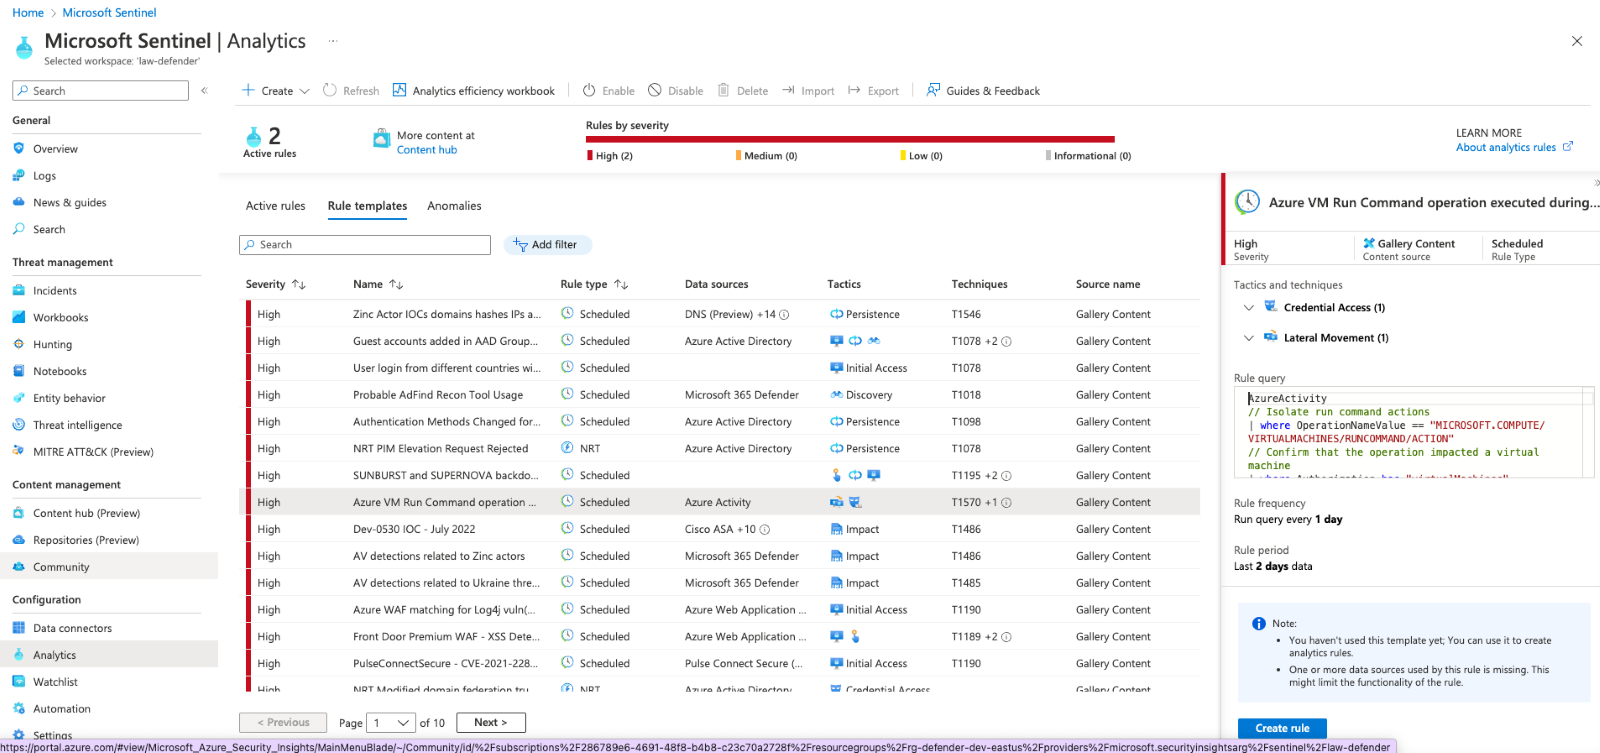Open the ellipsis menu next to Analytics title
1600x753 pixels.
click(333, 41)
